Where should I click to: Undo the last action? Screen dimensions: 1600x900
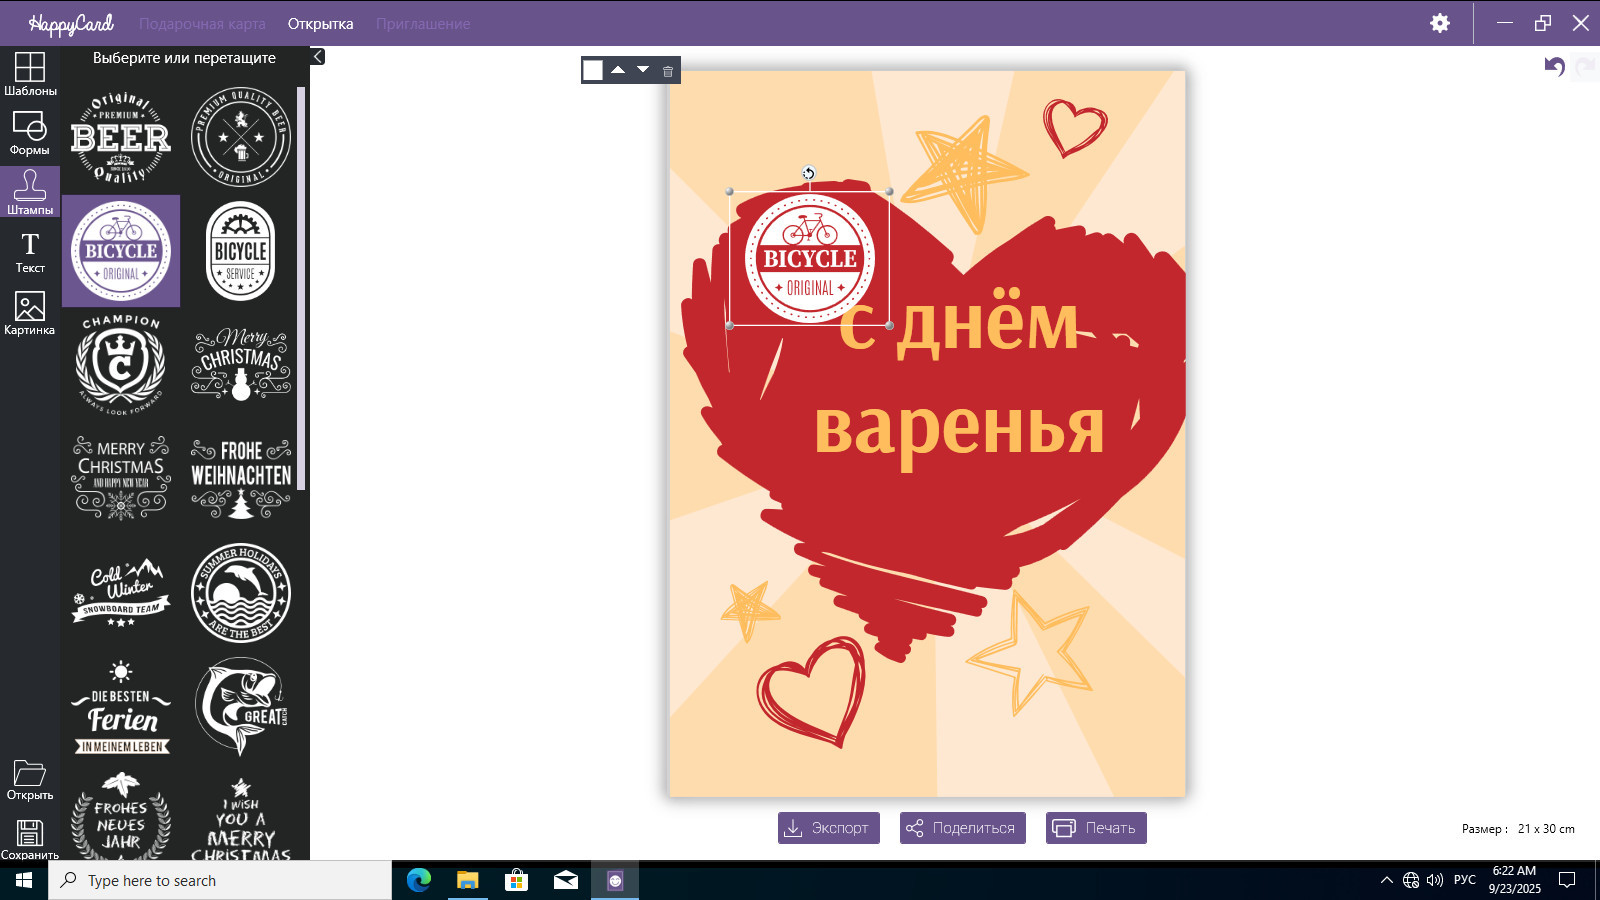(x=1554, y=67)
